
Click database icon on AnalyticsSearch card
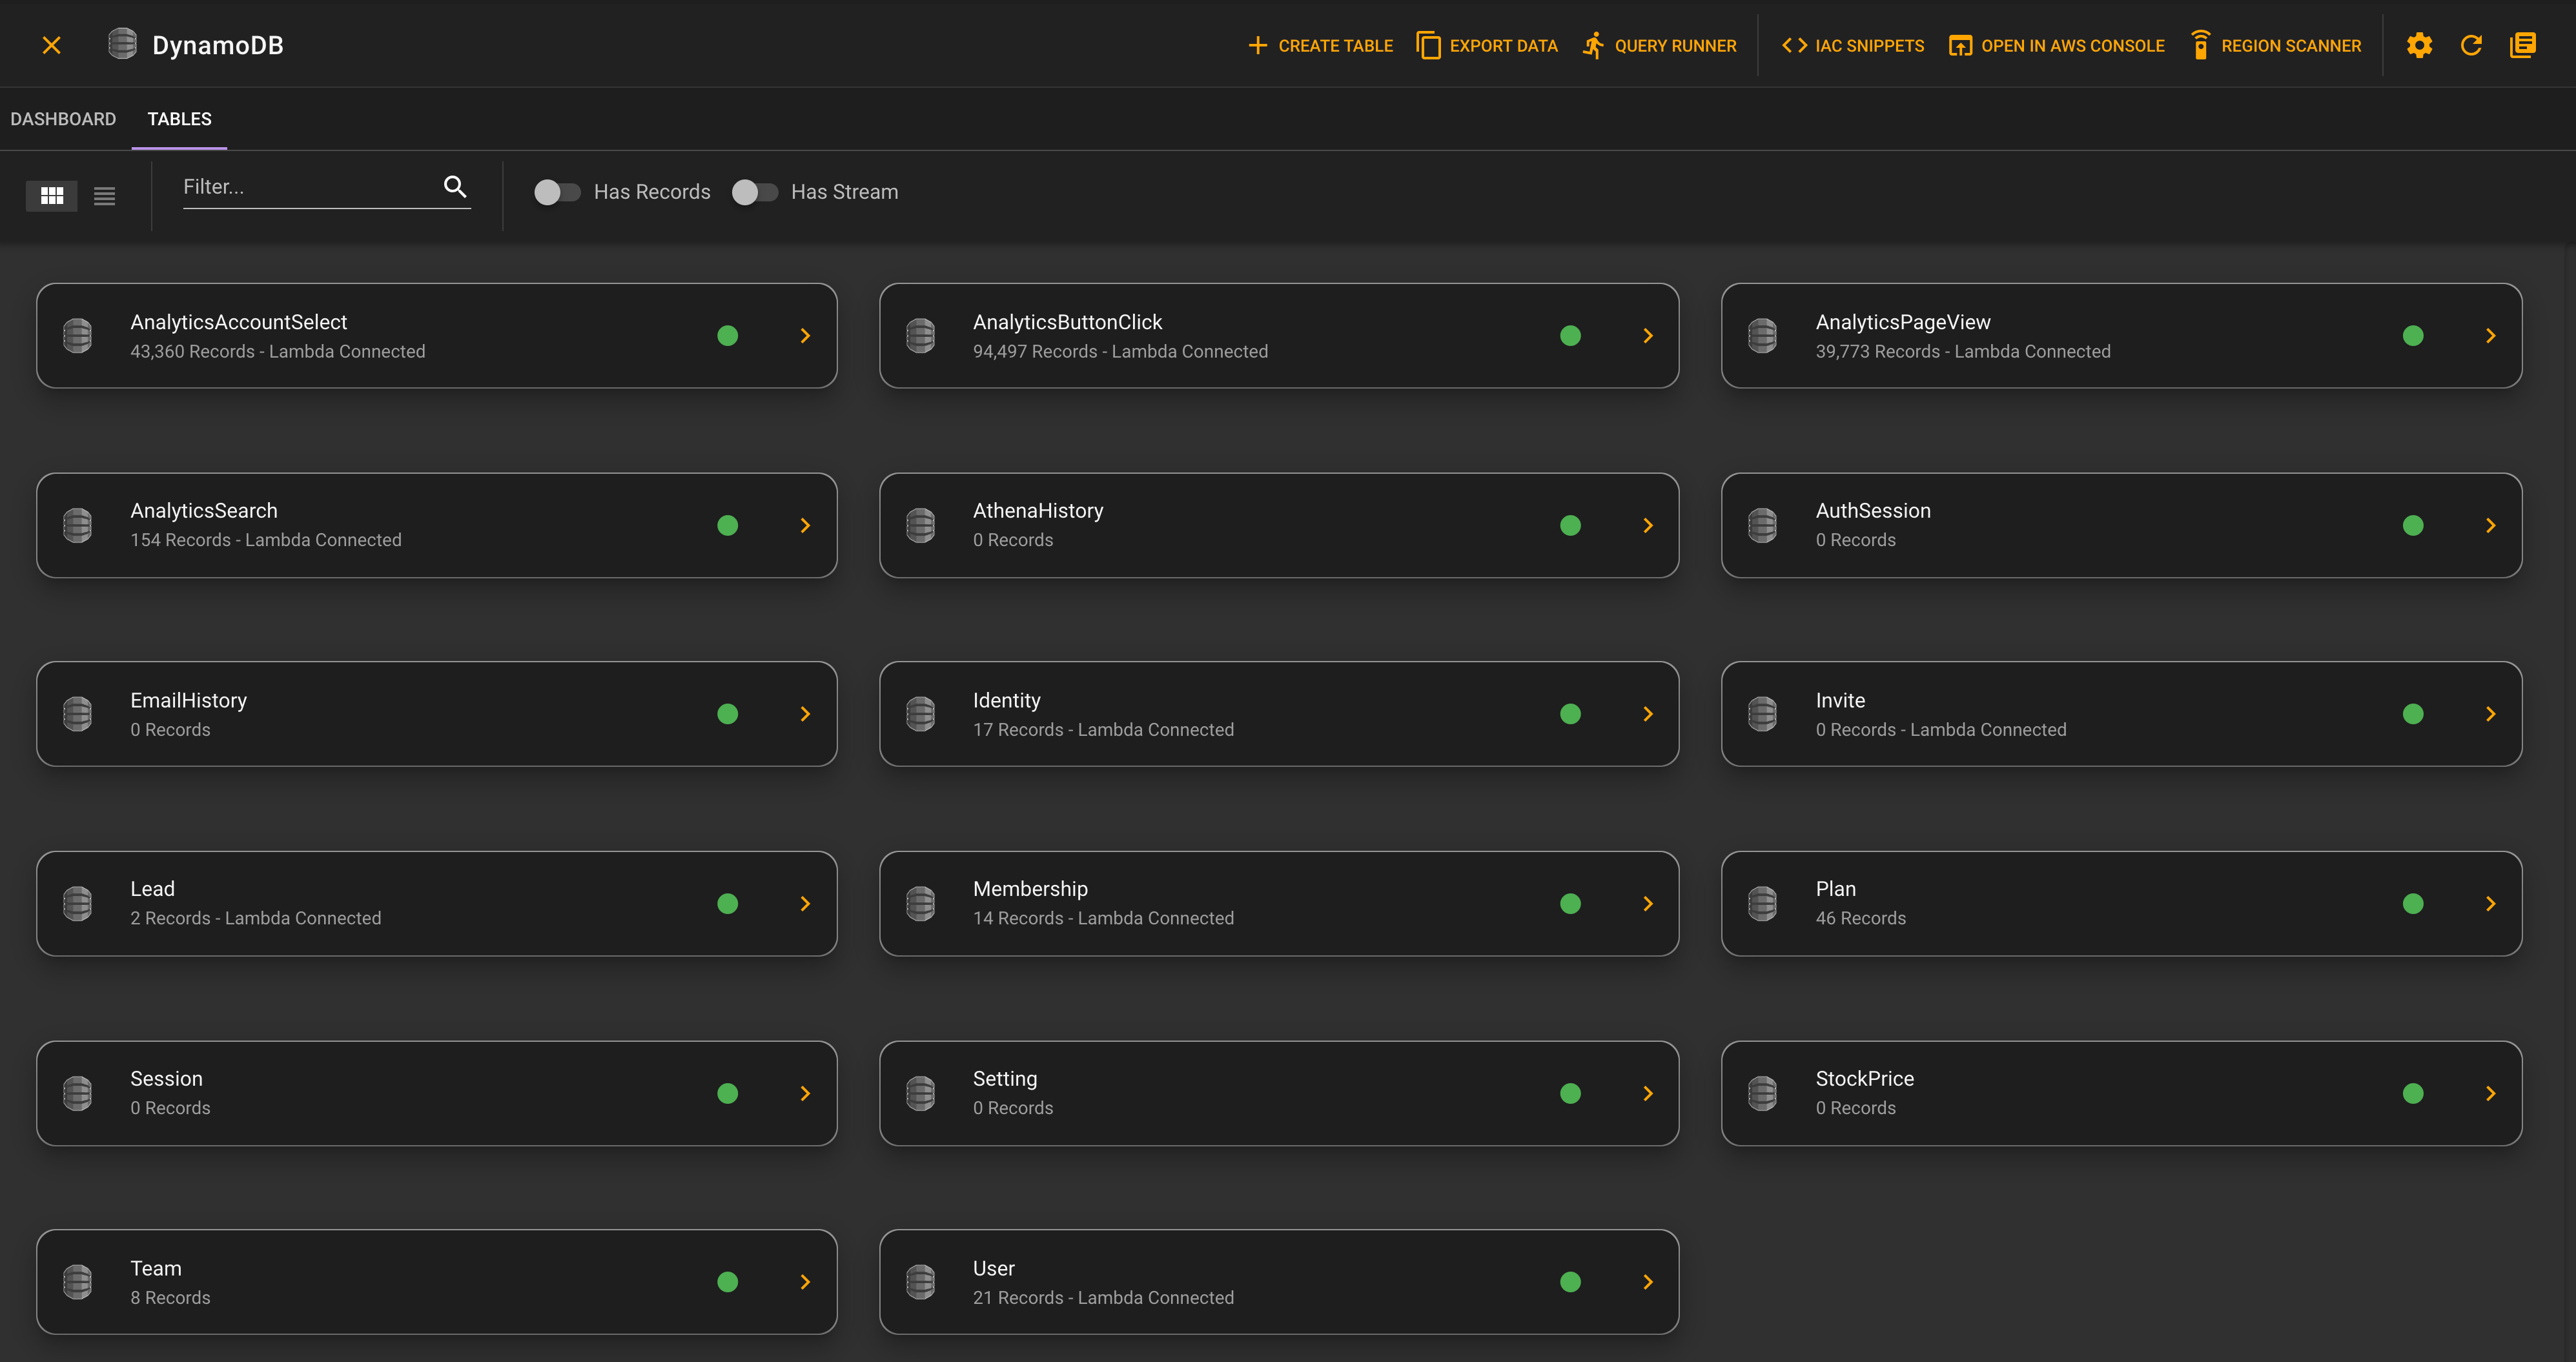tap(78, 525)
